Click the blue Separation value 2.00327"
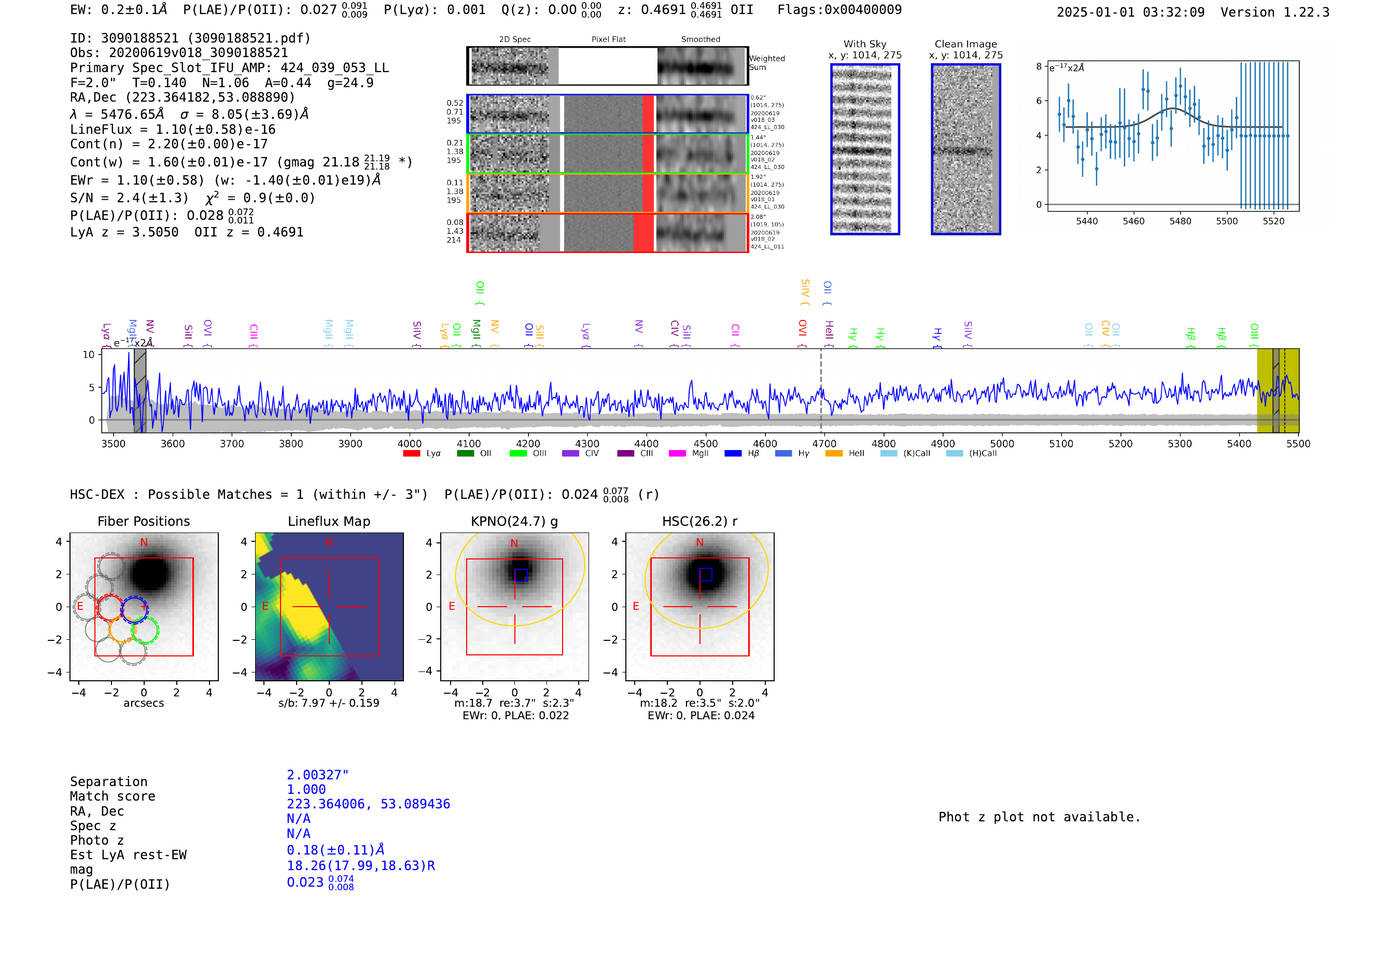Screen dimensions: 1400x953 (x=318, y=775)
